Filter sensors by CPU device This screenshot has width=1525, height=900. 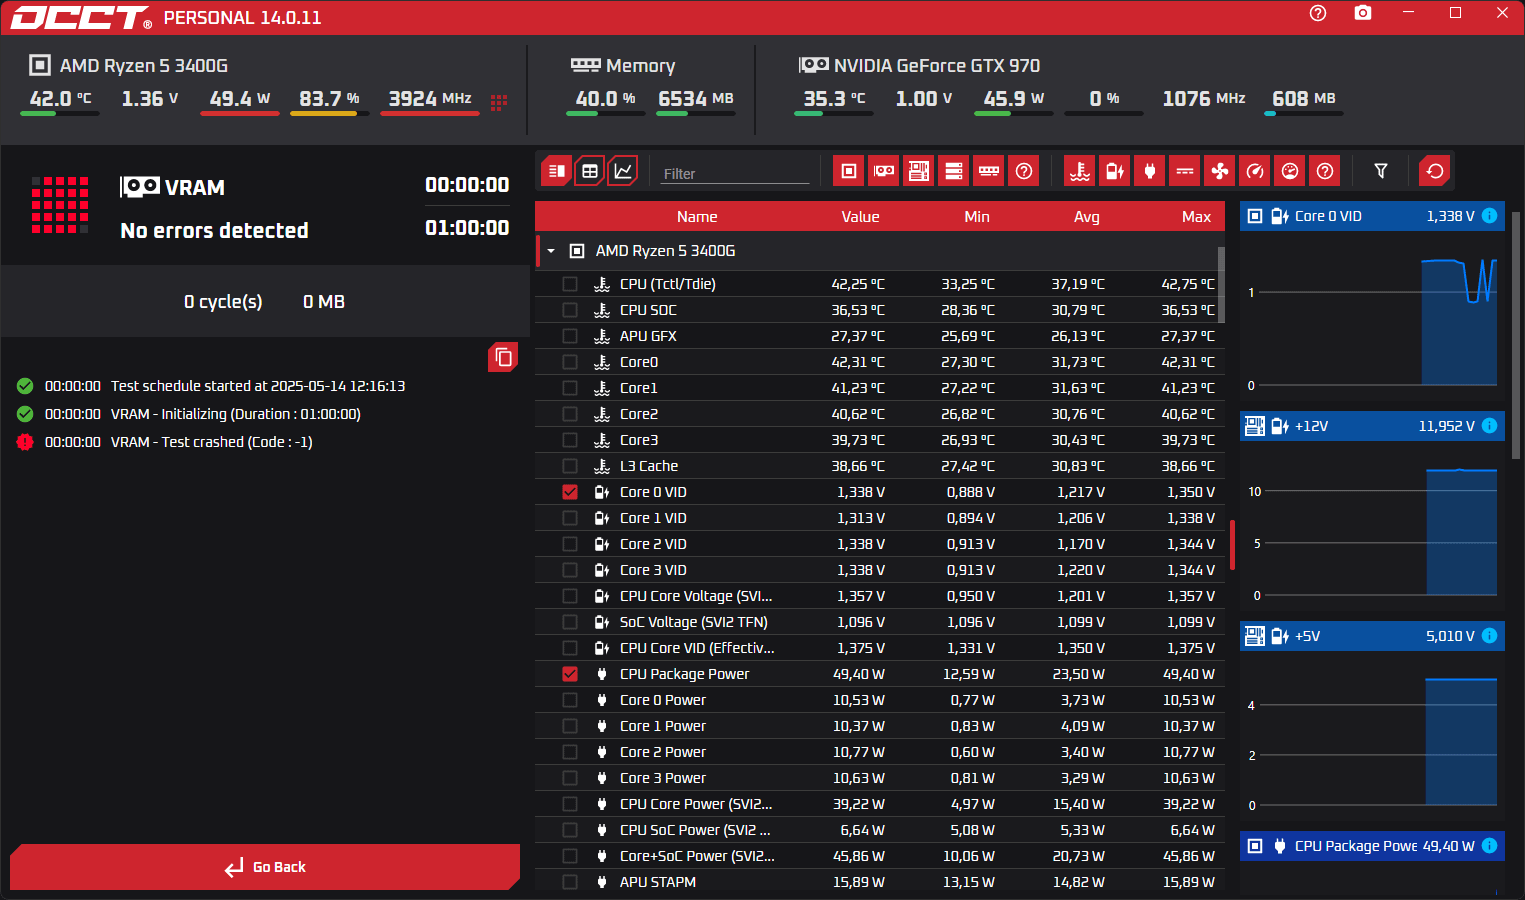pyautogui.click(x=849, y=171)
